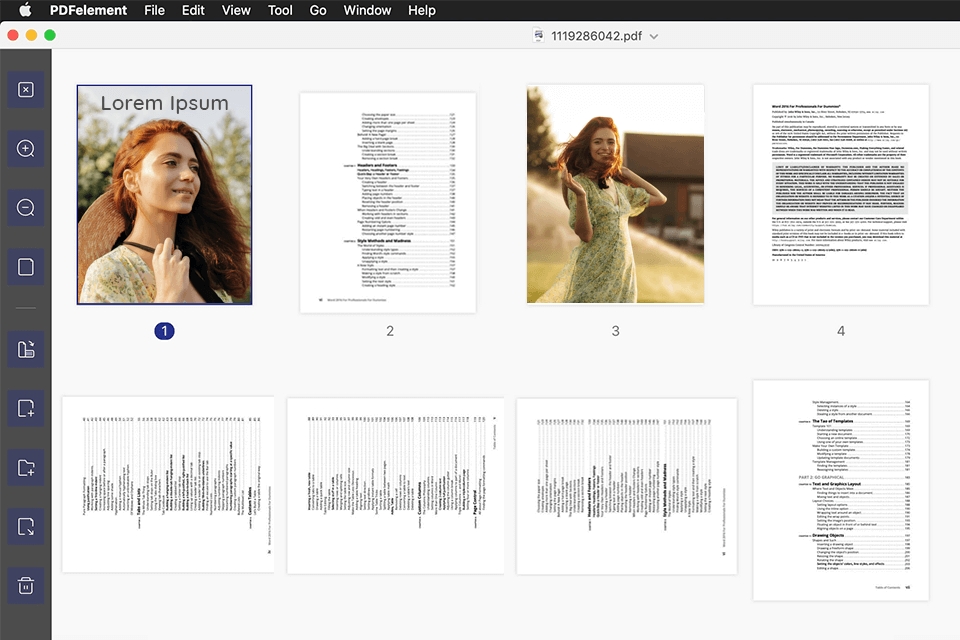Click the extract page arrow icon
The width and height of the screenshot is (960, 640).
coord(26,526)
